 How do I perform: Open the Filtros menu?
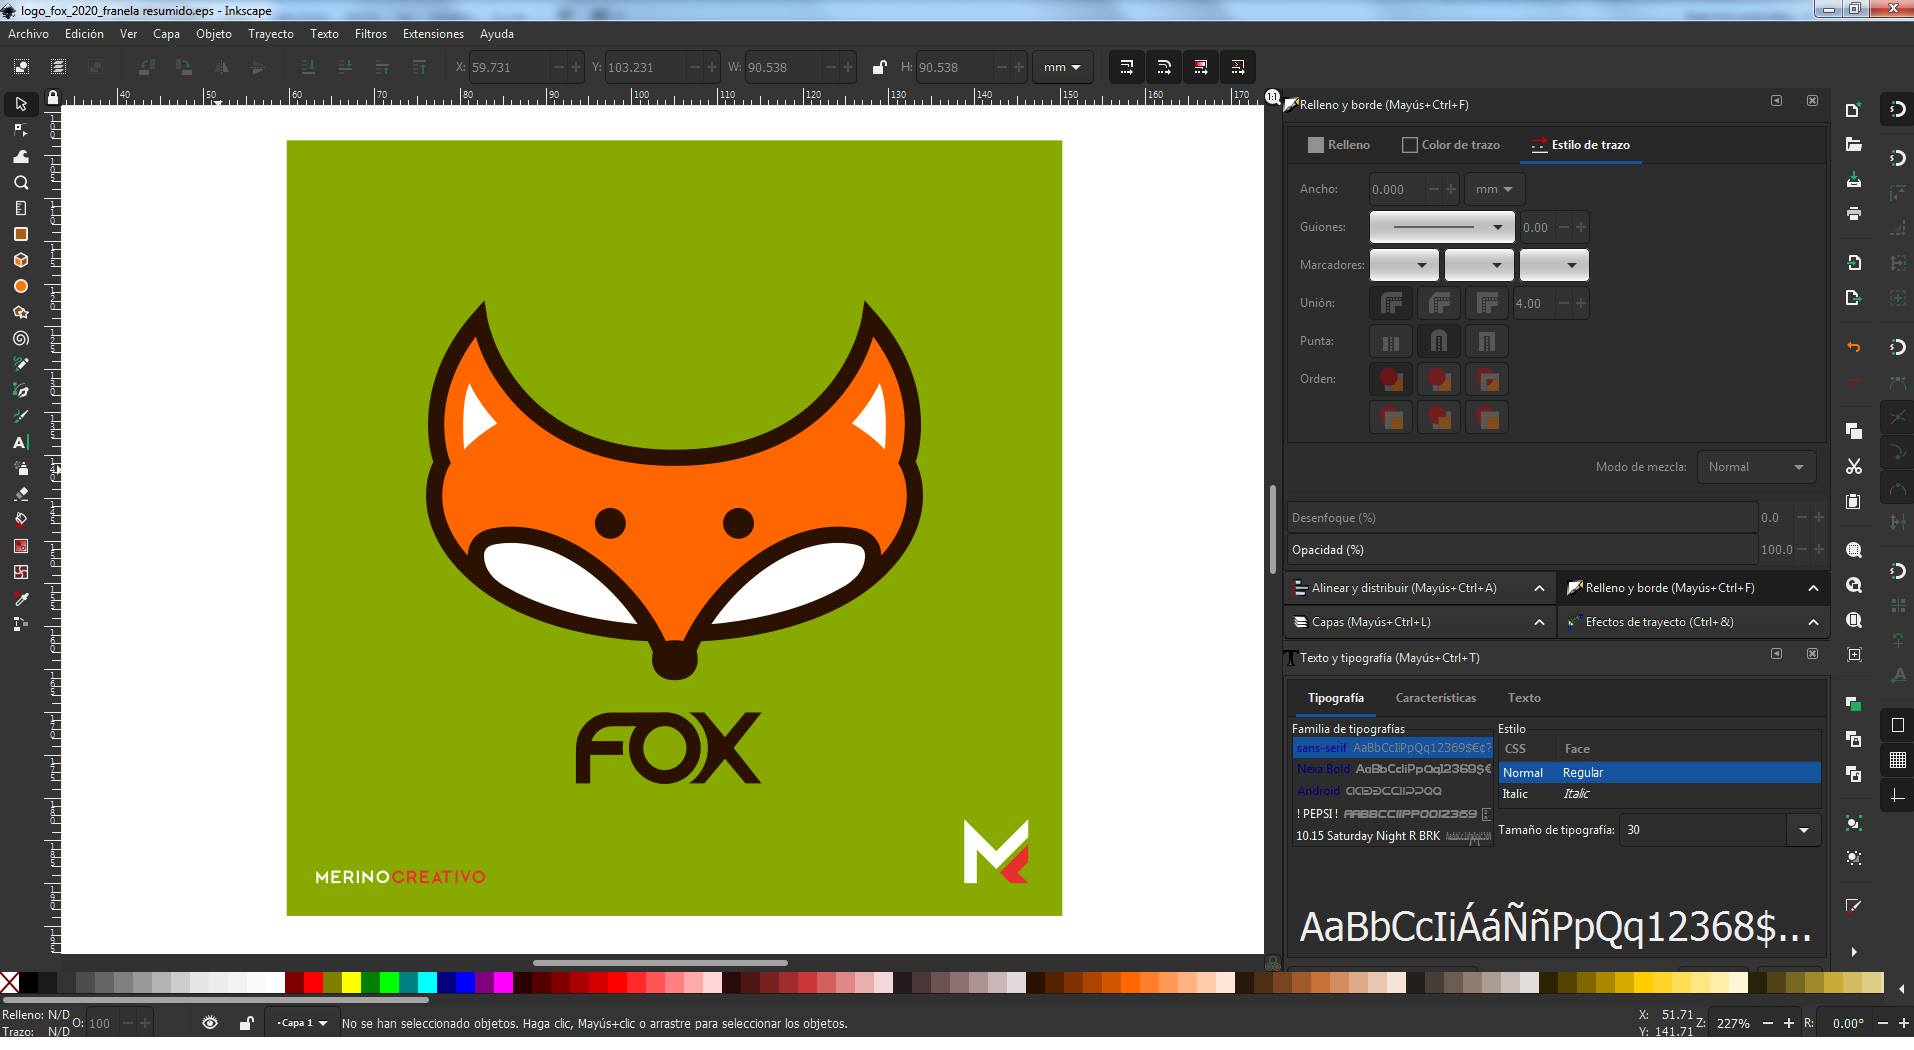370,34
